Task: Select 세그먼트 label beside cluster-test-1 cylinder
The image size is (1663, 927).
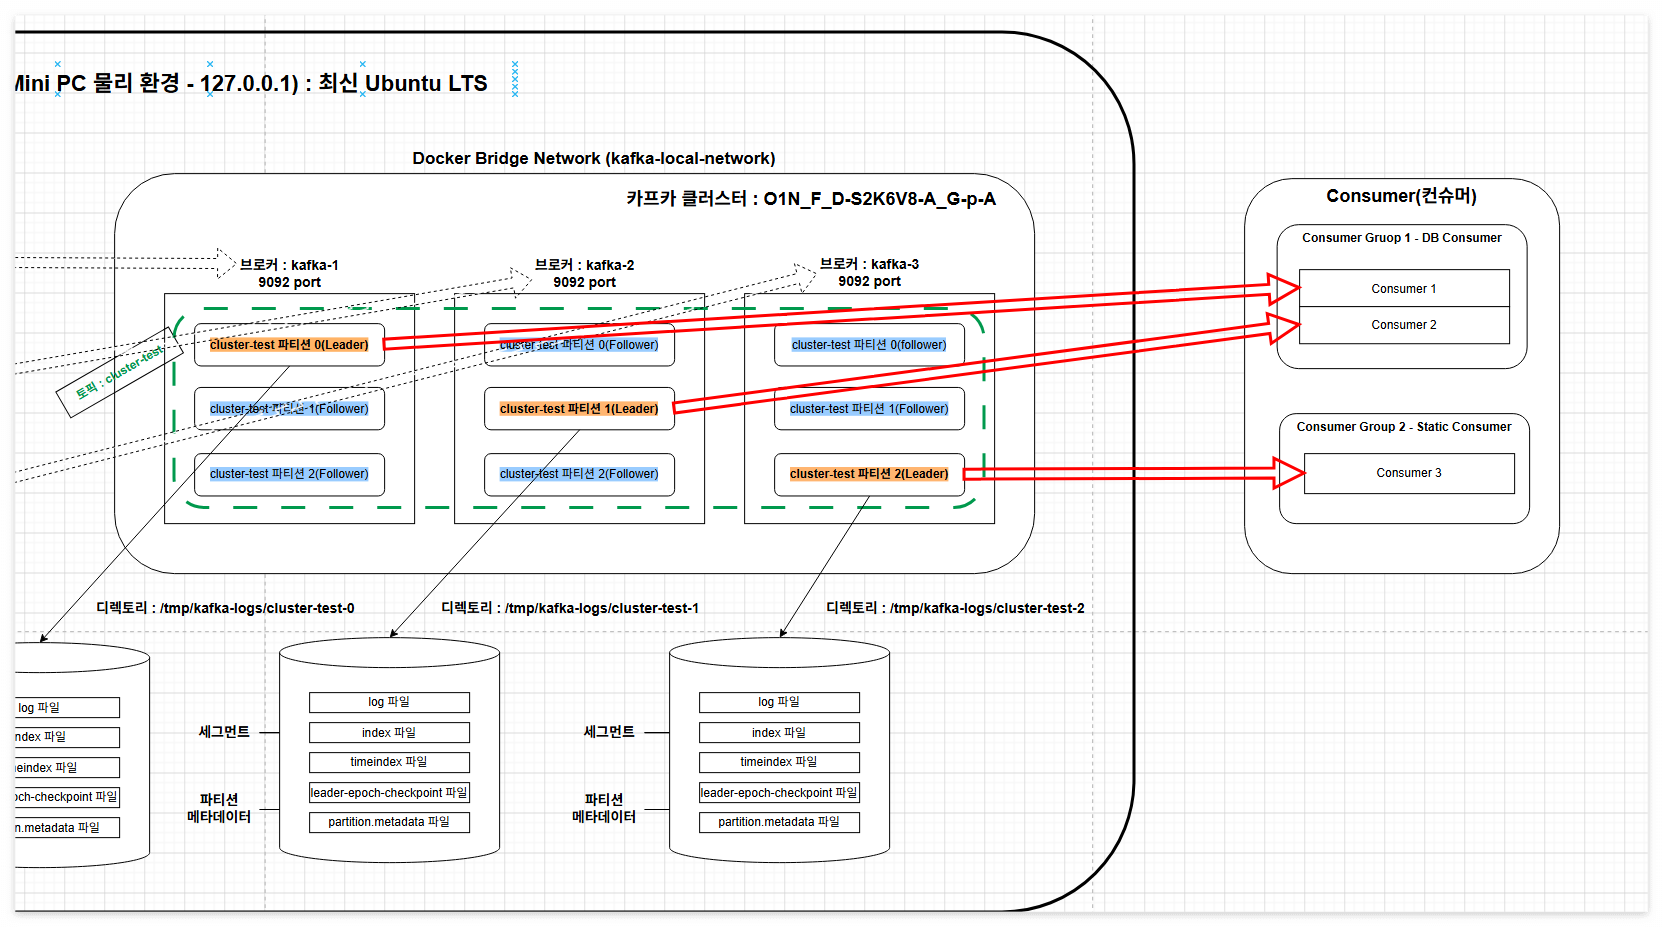Action: tap(224, 732)
